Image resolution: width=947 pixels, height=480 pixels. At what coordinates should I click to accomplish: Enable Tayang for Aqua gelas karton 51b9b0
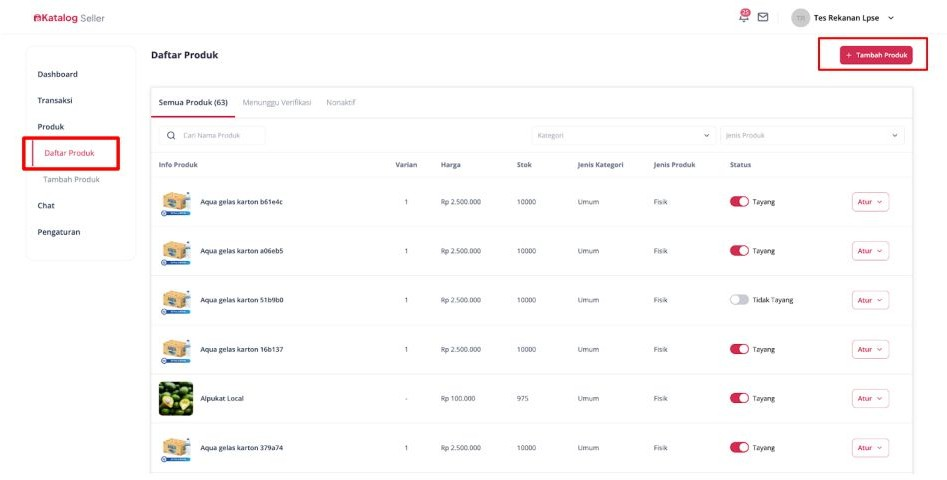(739, 300)
